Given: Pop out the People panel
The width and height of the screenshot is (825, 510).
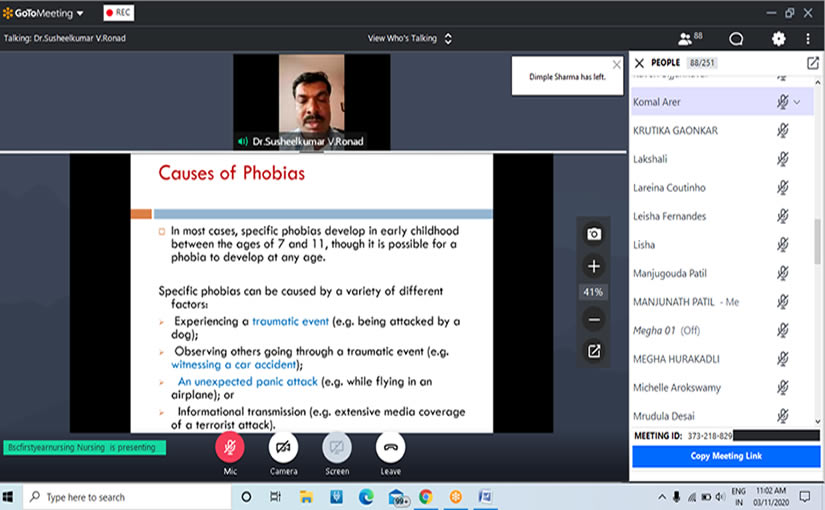Looking at the screenshot, I should pyautogui.click(x=812, y=63).
